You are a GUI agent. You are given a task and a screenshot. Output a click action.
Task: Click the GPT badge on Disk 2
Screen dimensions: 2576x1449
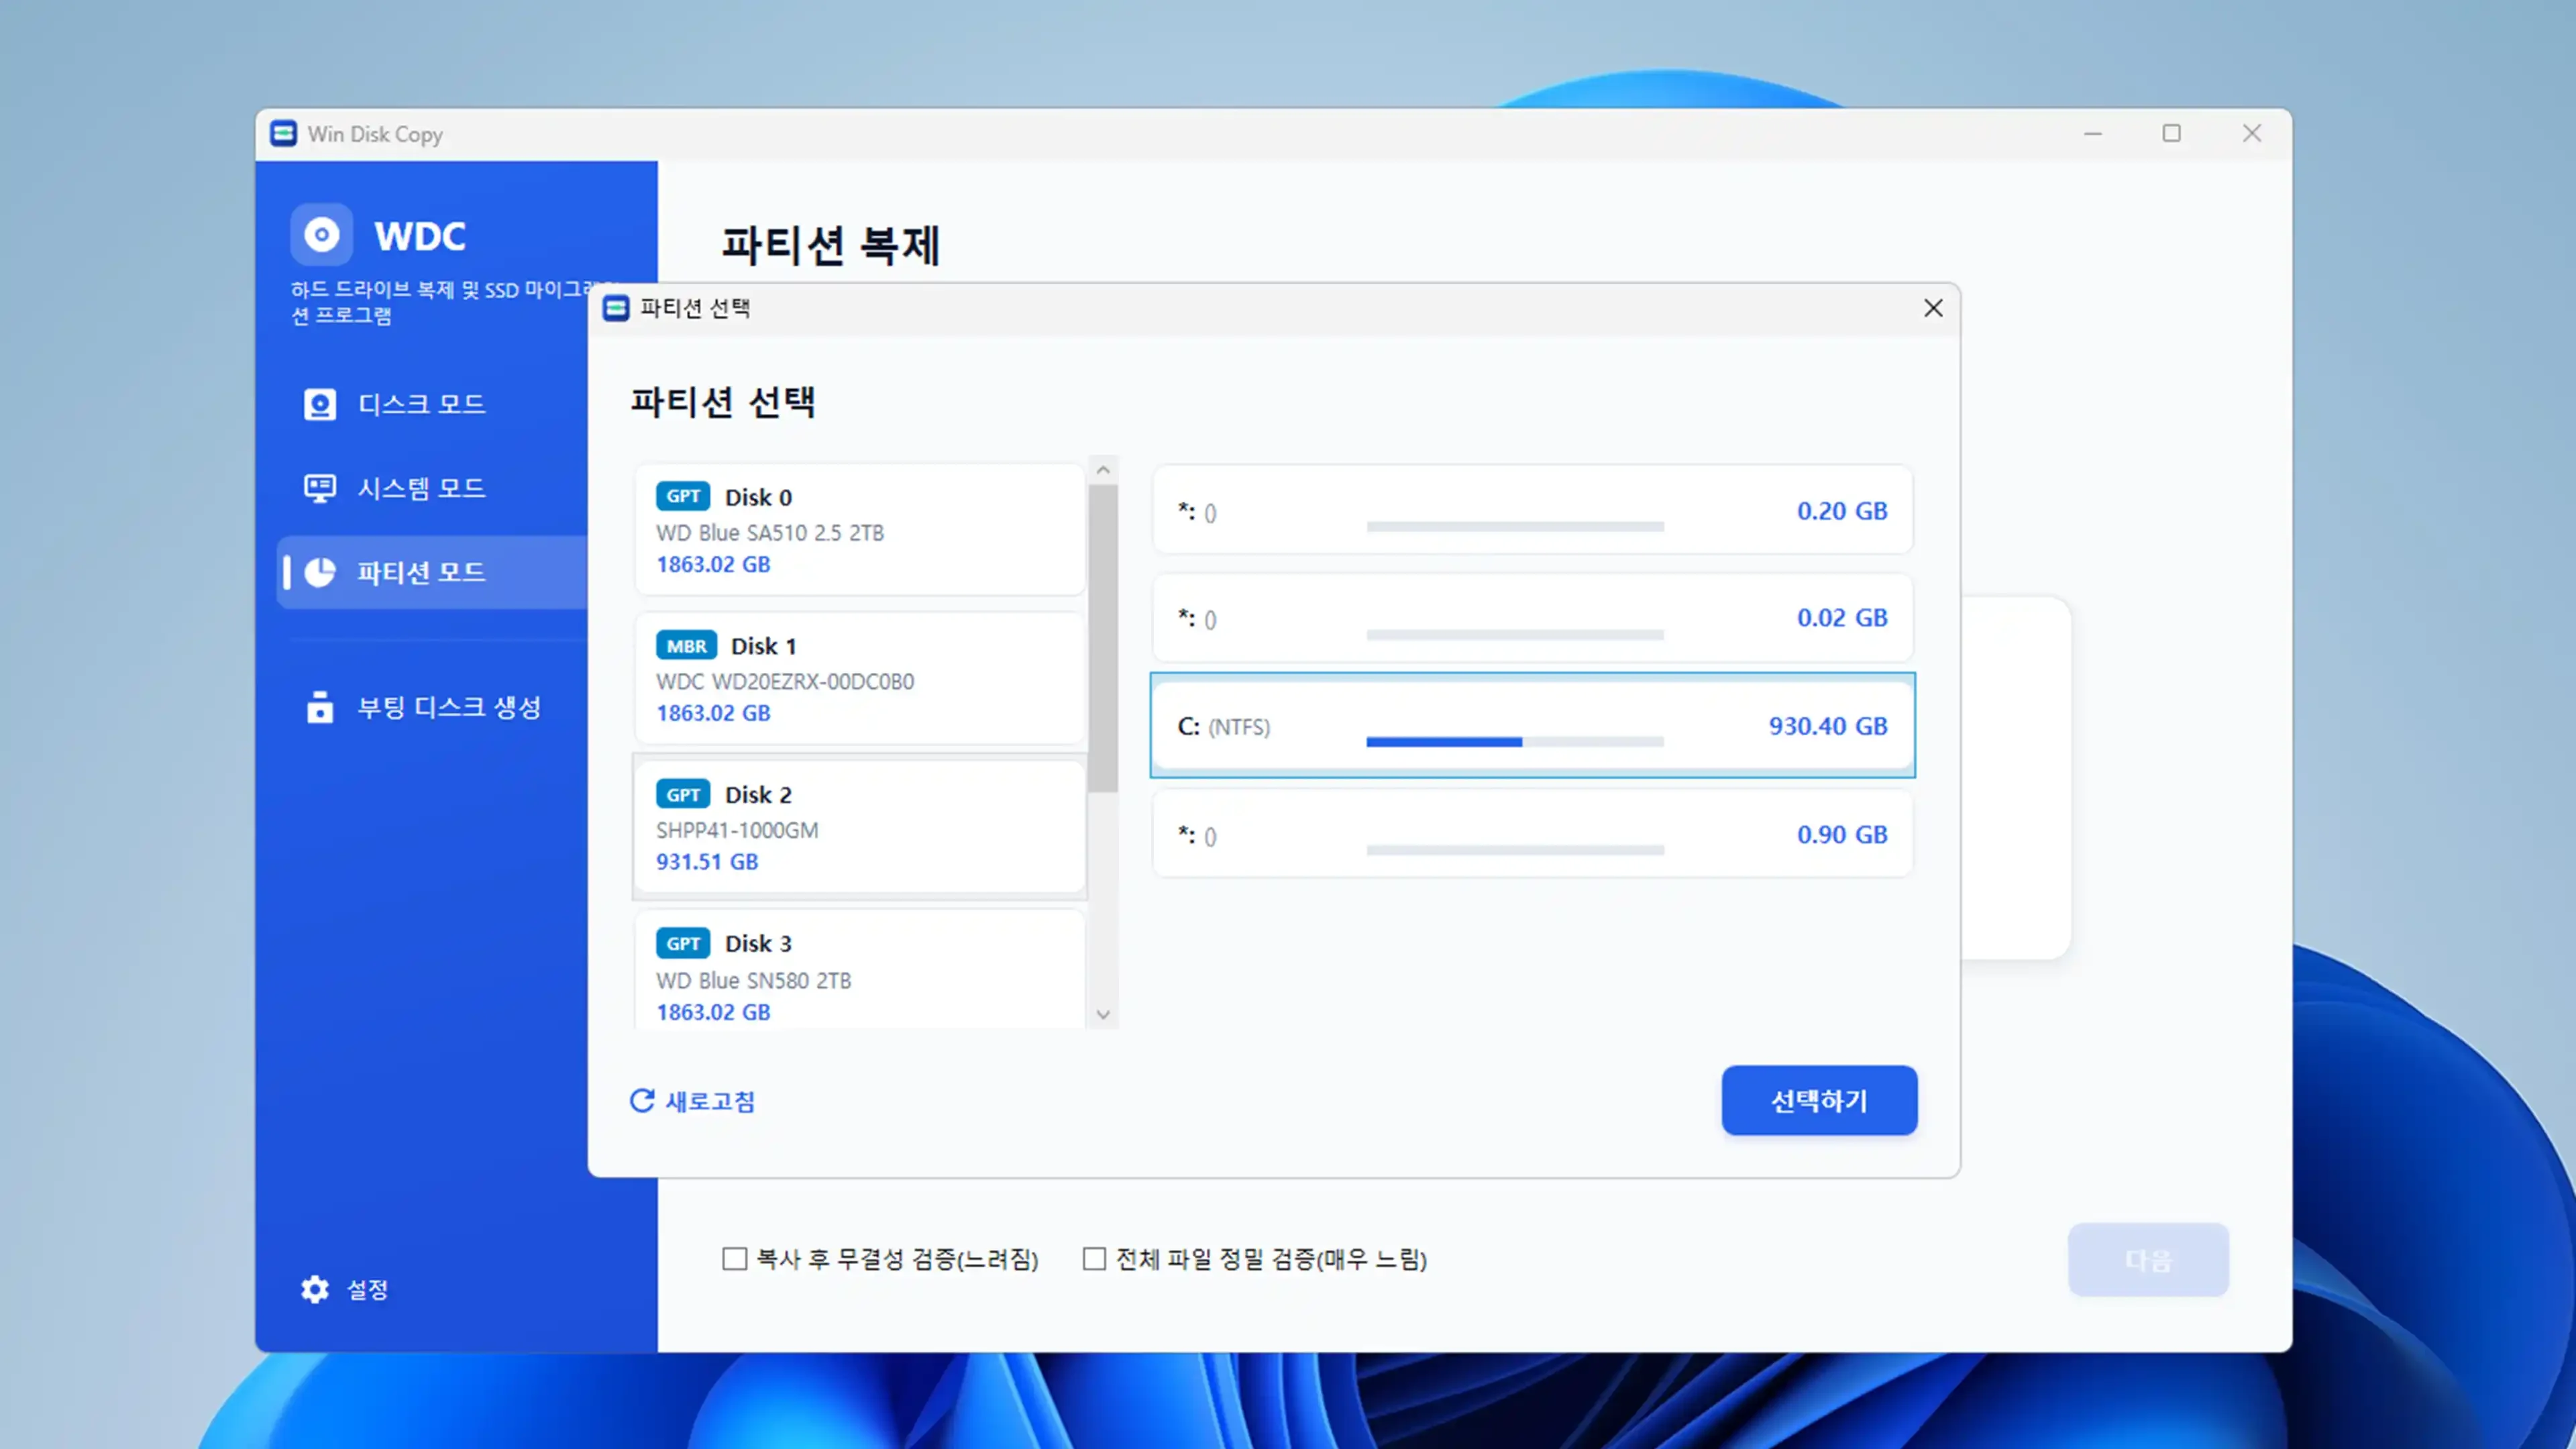[x=683, y=794]
